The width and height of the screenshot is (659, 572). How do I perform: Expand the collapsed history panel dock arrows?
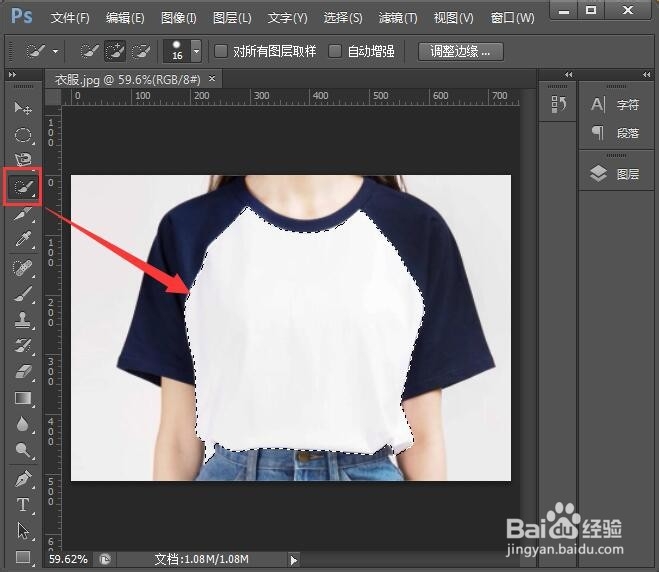[569, 74]
